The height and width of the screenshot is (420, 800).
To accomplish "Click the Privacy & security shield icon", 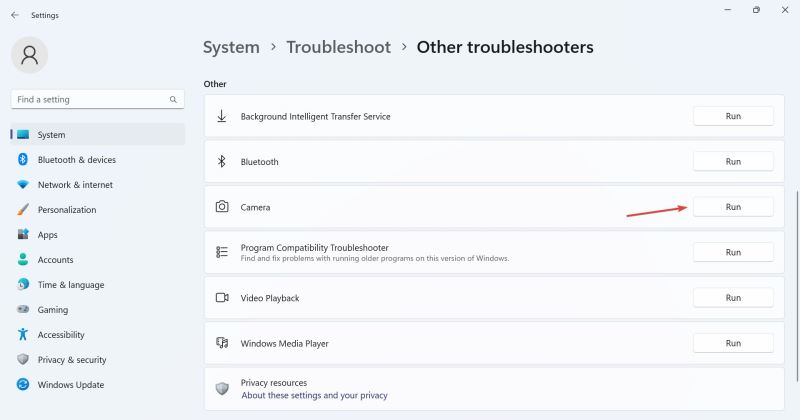I will point(22,360).
